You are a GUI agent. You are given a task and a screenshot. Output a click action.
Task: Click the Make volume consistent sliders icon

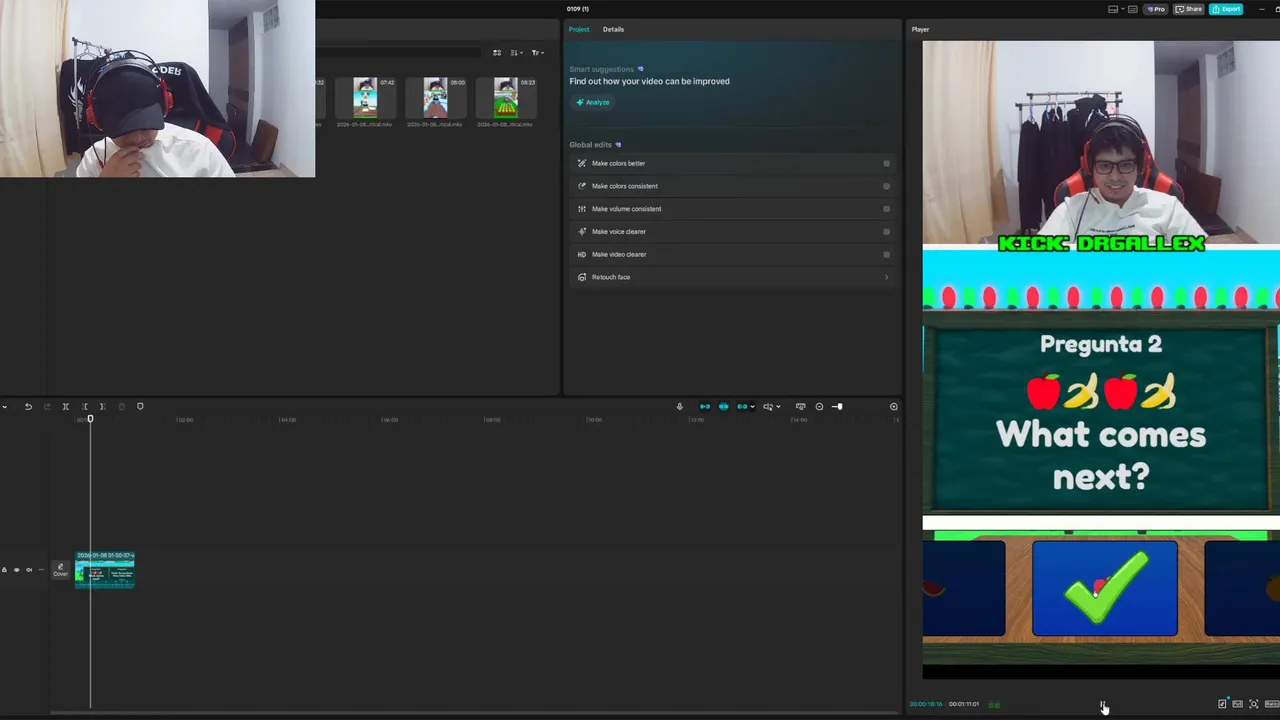[x=582, y=209]
